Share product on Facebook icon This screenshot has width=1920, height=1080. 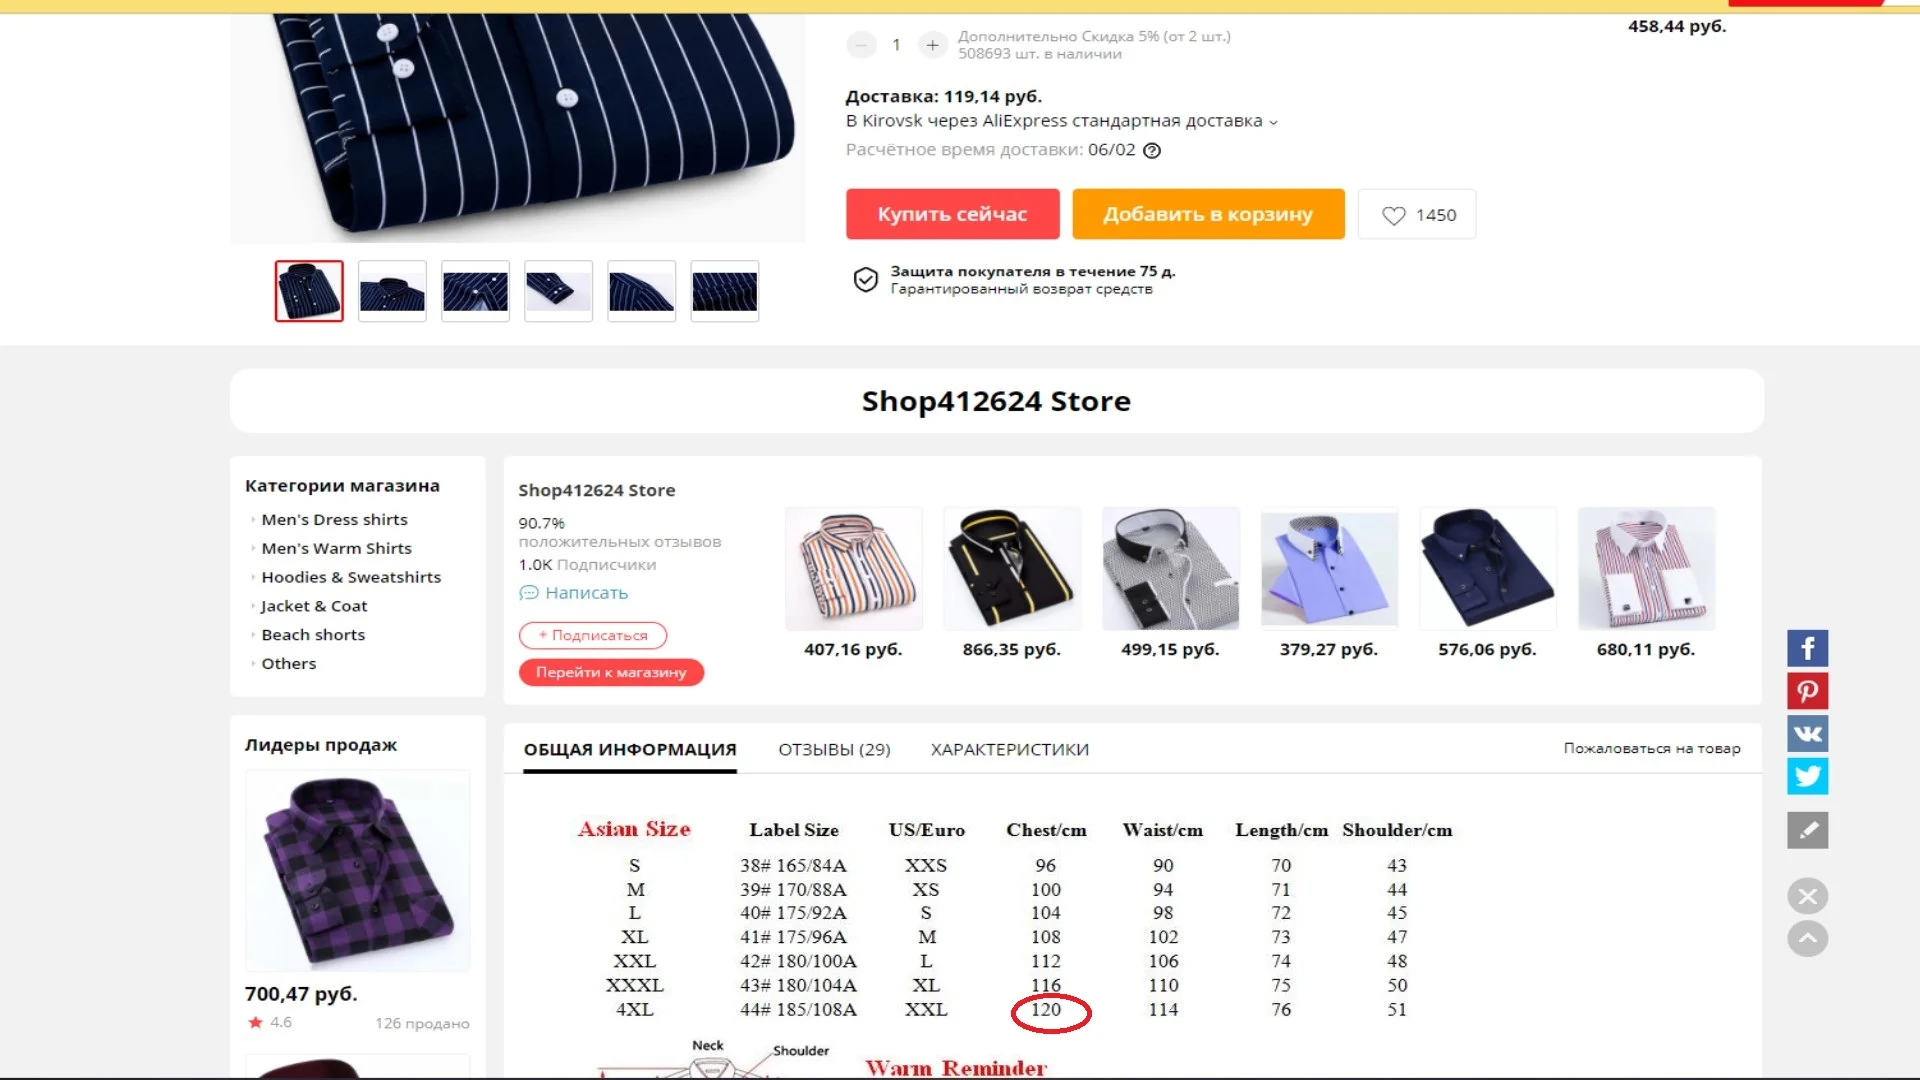(1807, 648)
